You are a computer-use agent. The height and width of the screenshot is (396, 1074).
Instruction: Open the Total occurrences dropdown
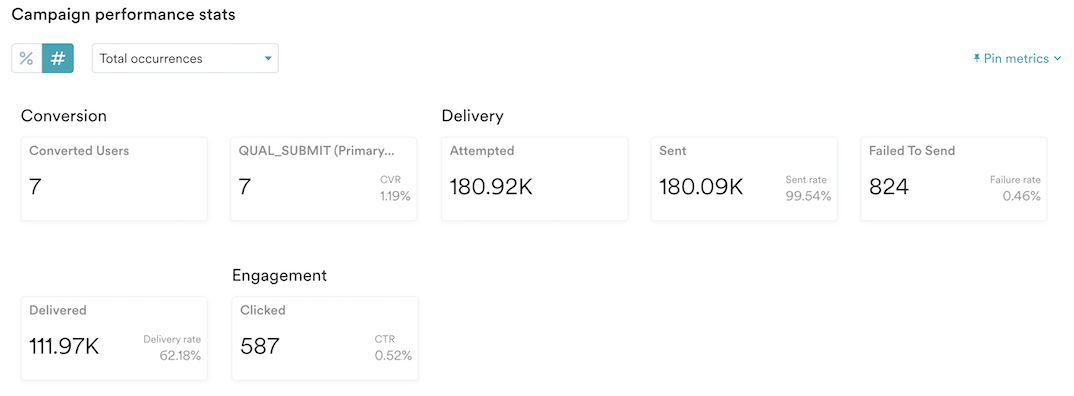pyautogui.click(x=185, y=58)
